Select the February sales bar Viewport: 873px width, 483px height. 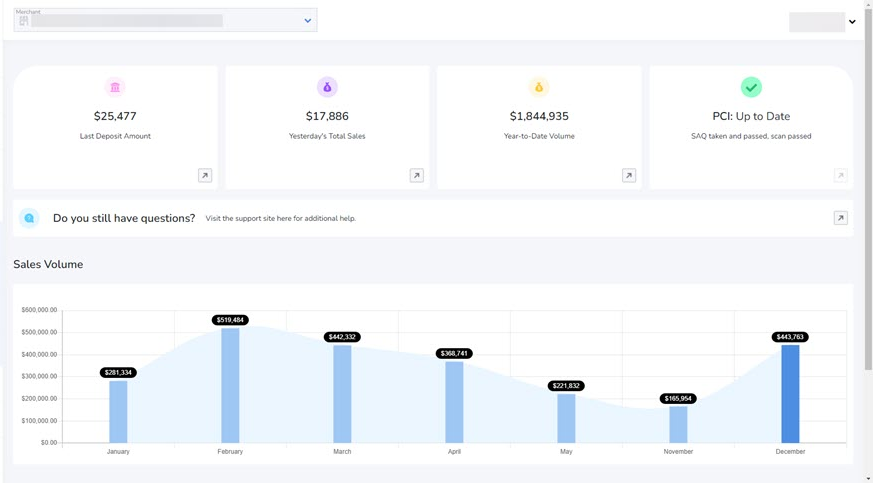(x=230, y=385)
